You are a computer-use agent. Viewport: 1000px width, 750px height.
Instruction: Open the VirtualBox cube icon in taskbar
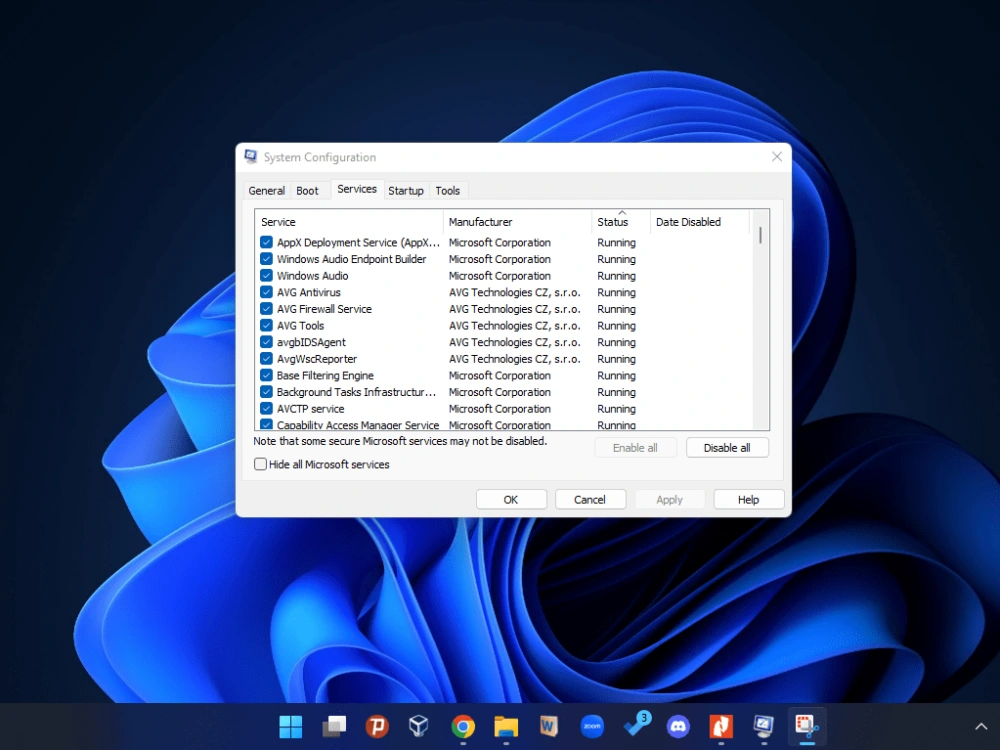[x=419, y=726]
